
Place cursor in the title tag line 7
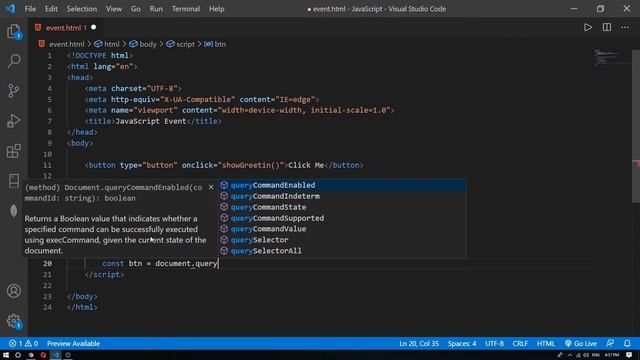(x=153, y=121)
